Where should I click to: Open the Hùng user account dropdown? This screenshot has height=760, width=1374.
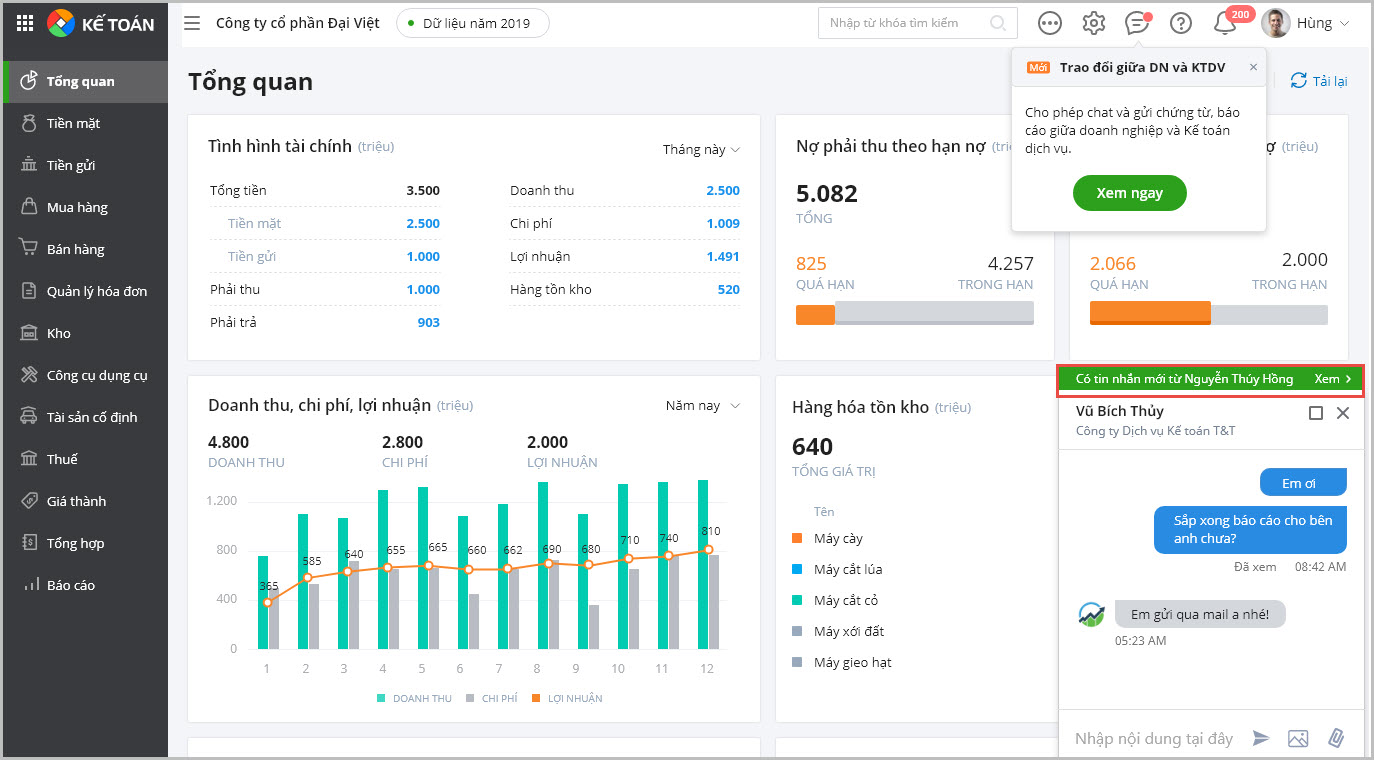click(1306, 23)
